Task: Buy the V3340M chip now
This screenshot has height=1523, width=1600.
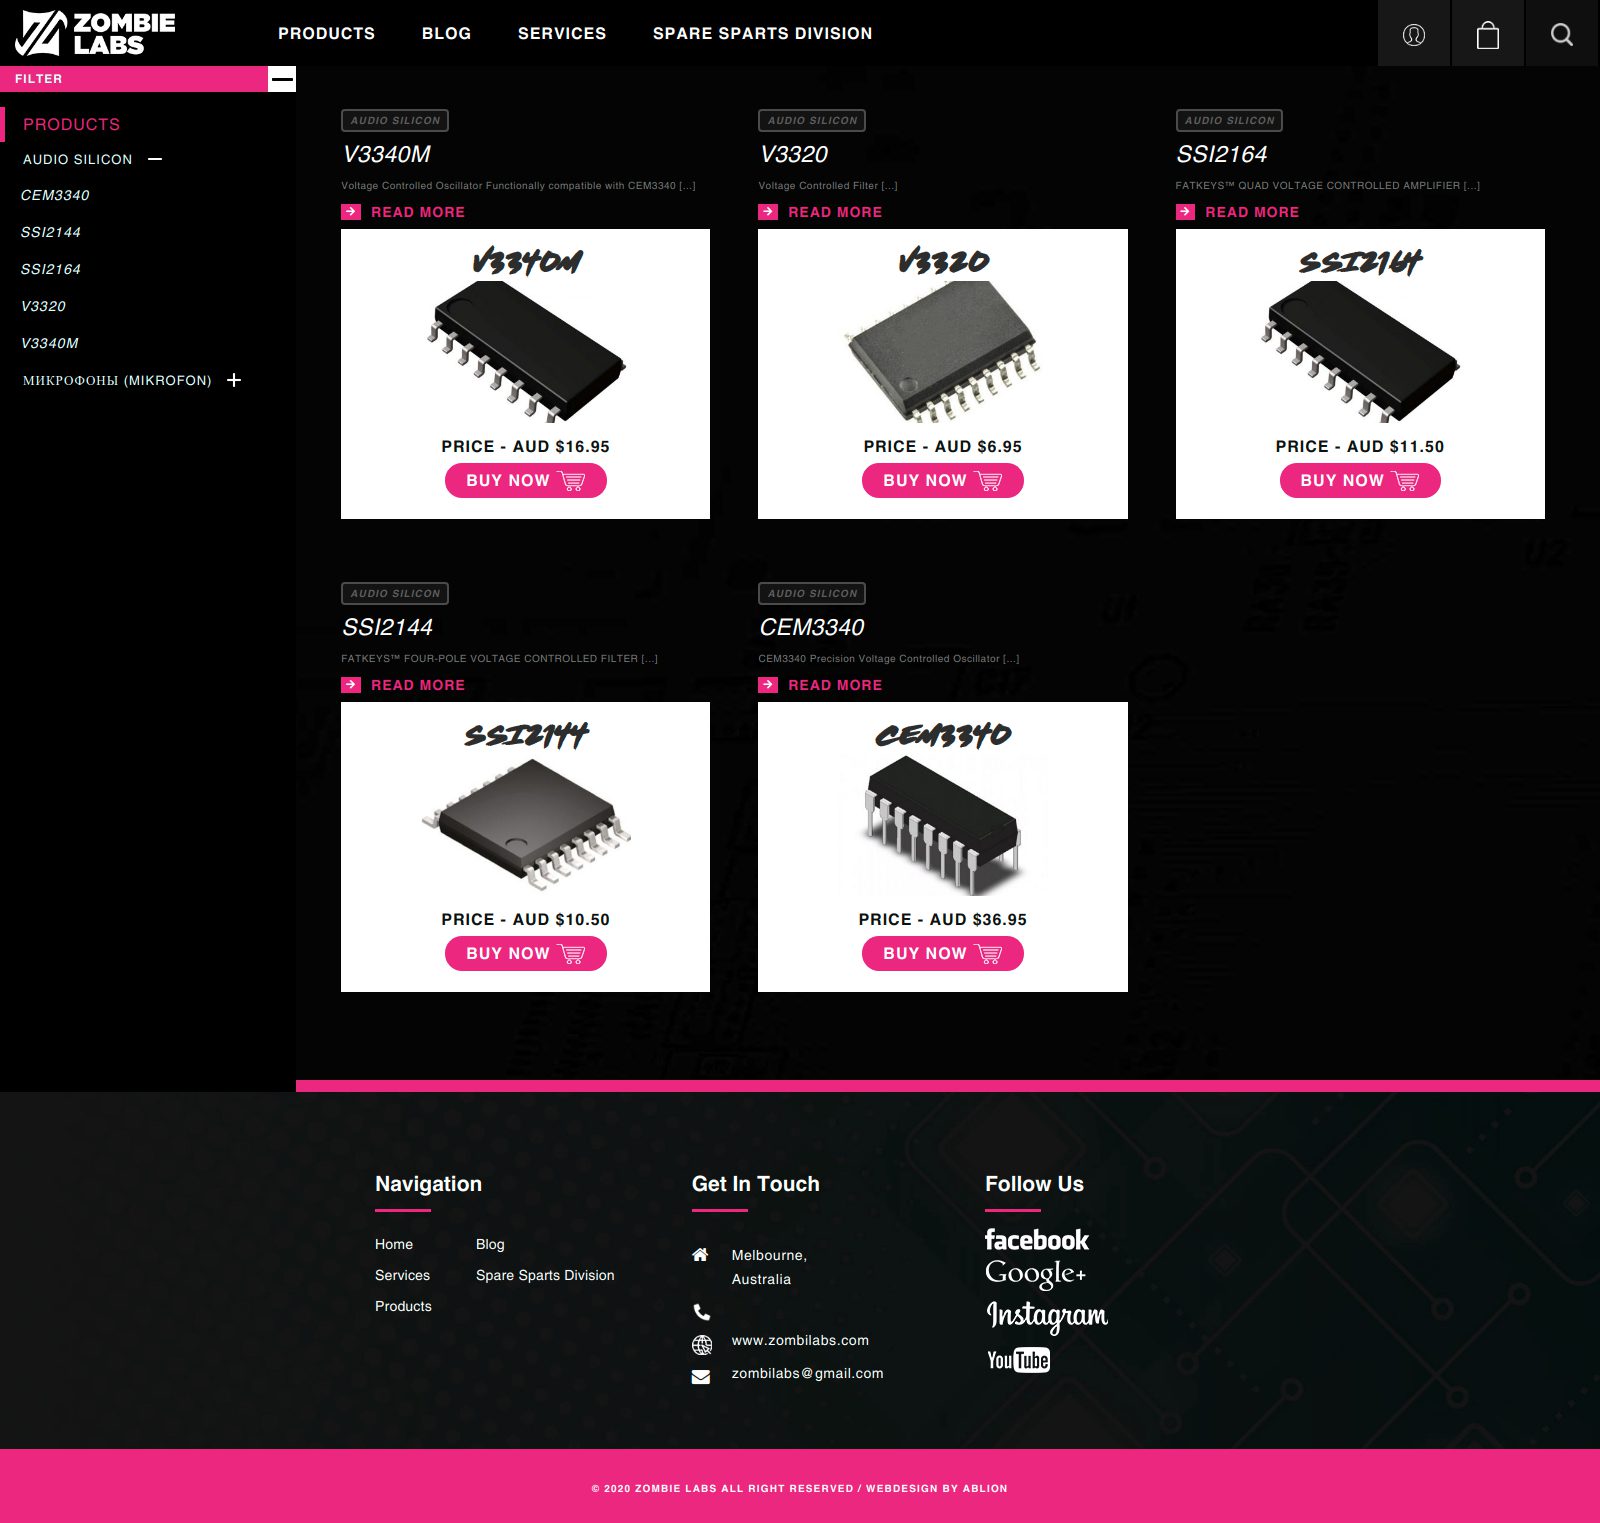Action: coord(525,480)
